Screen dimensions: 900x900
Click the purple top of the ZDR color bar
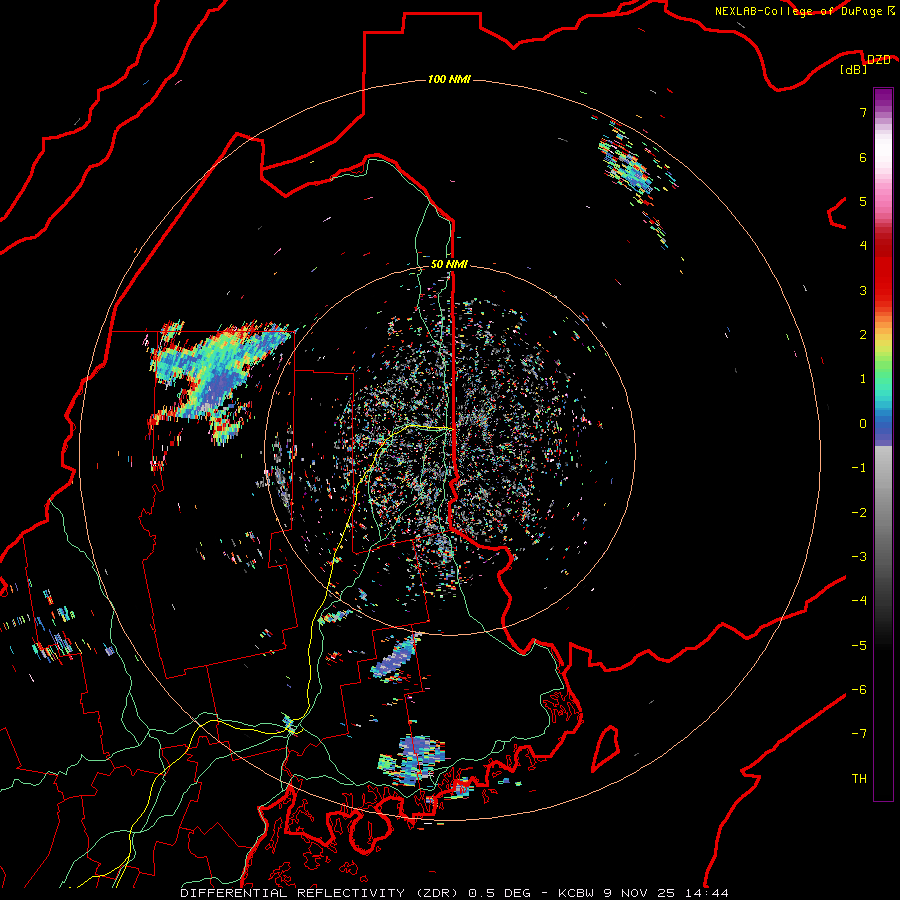coord(883,99)
